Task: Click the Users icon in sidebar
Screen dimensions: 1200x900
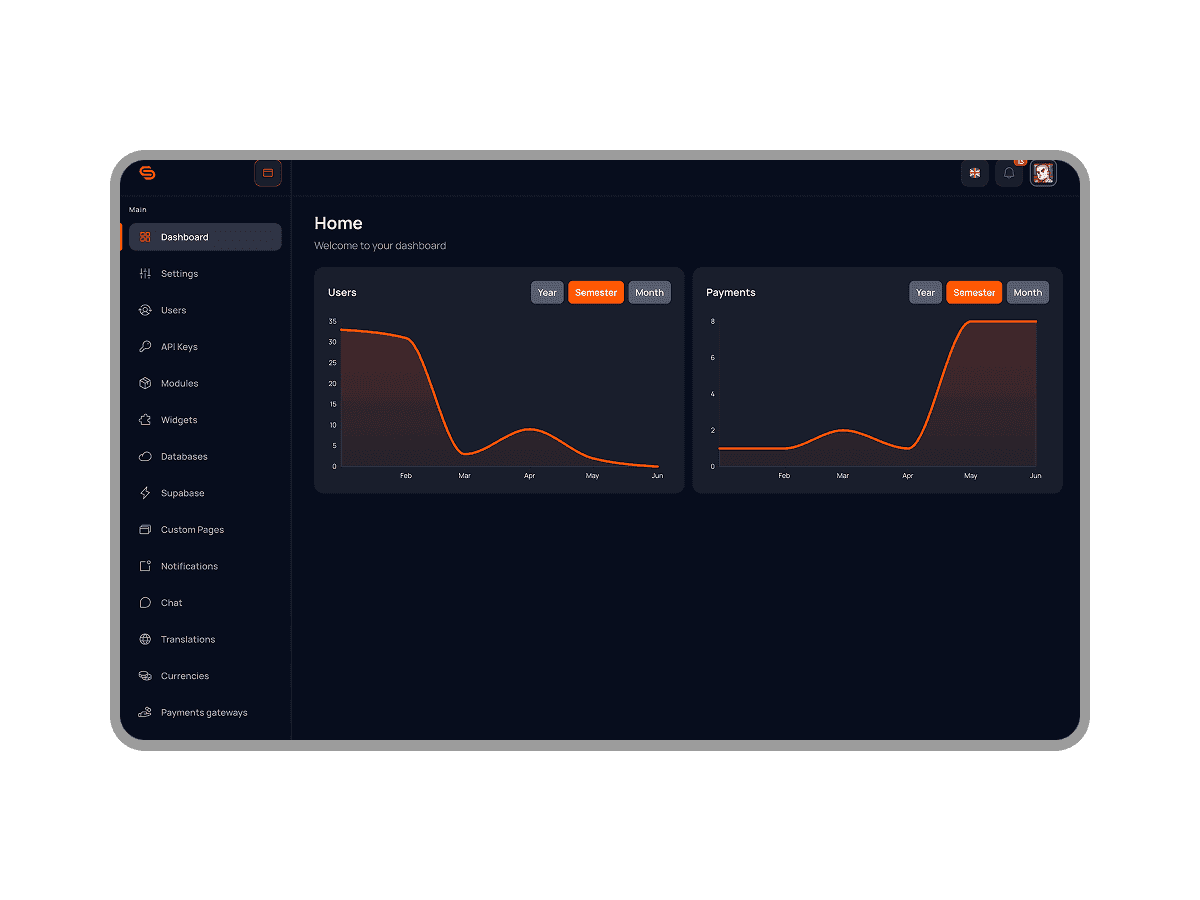Action: (x=145, y=310)
